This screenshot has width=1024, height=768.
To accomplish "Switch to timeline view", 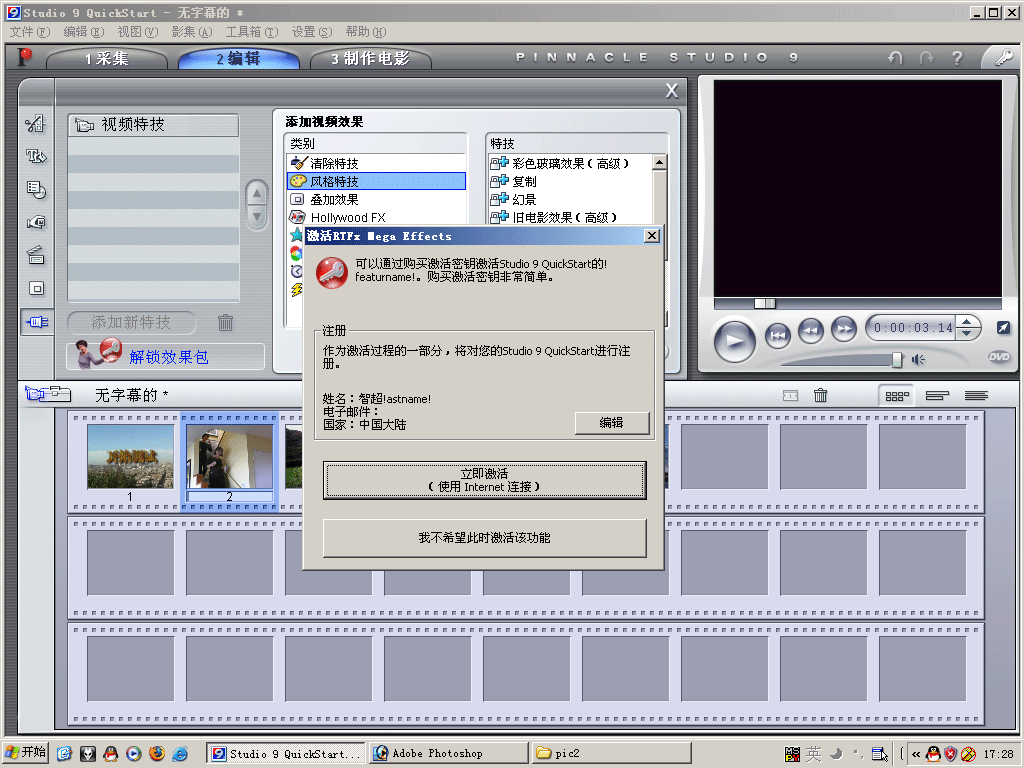I will (x=937, y=396).
